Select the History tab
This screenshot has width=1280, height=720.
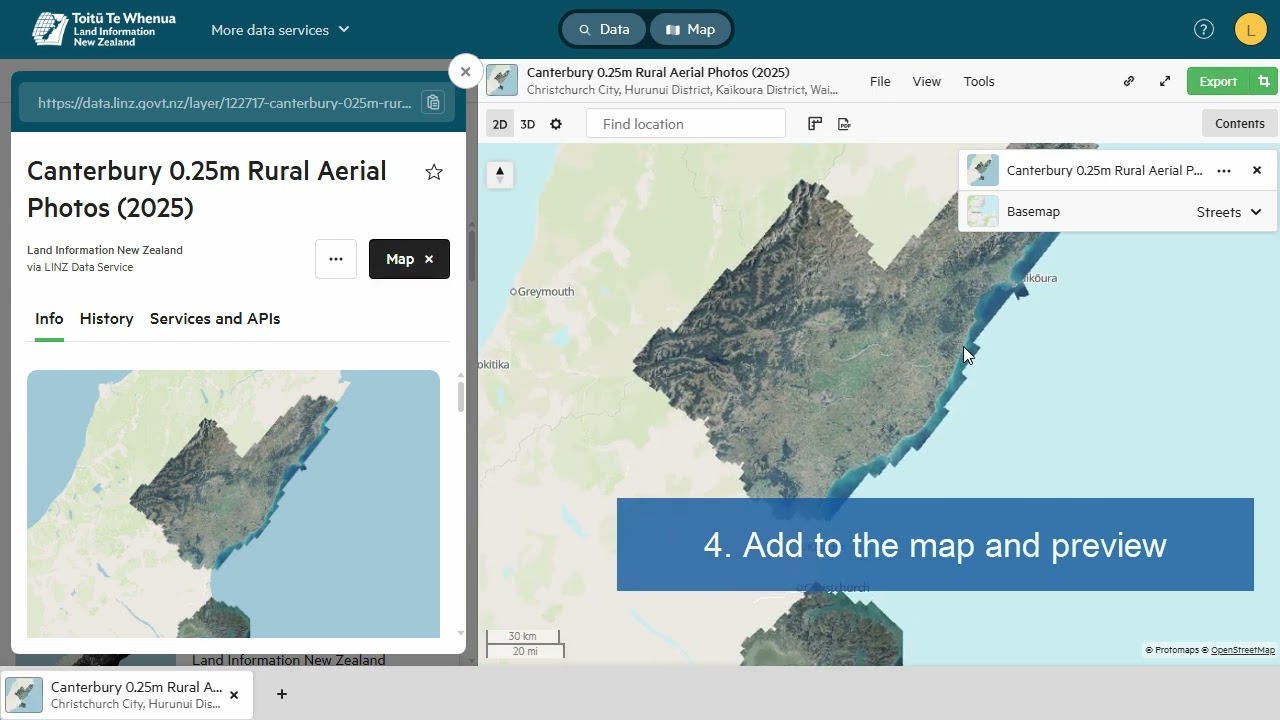[107, 319]
